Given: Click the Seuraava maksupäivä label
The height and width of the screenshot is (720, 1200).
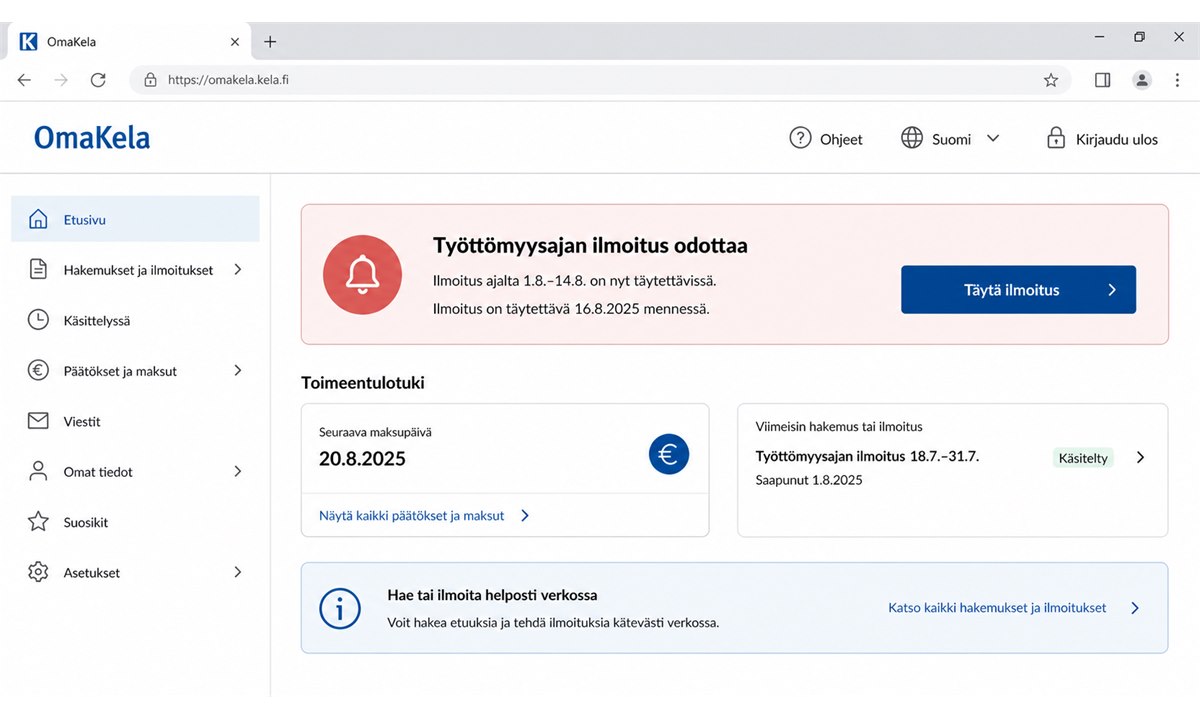Looking at the screenshot, I should pyautogui.click(x=375, y=433).
